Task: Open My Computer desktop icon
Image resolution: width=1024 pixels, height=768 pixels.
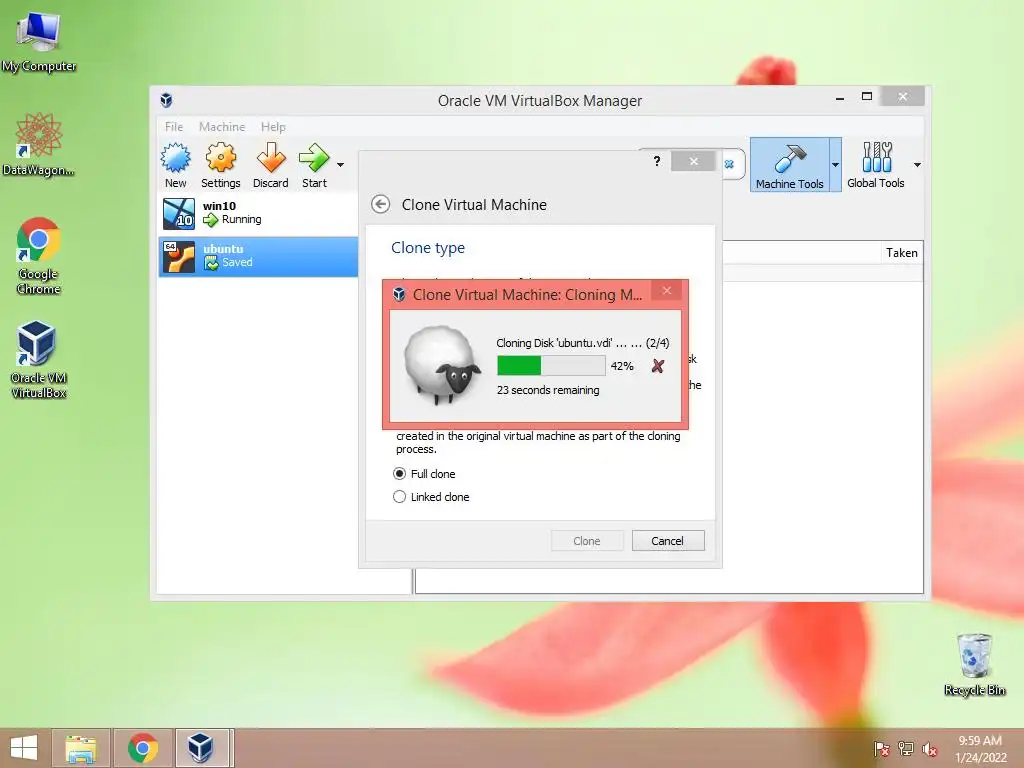Action: point(39,42)
